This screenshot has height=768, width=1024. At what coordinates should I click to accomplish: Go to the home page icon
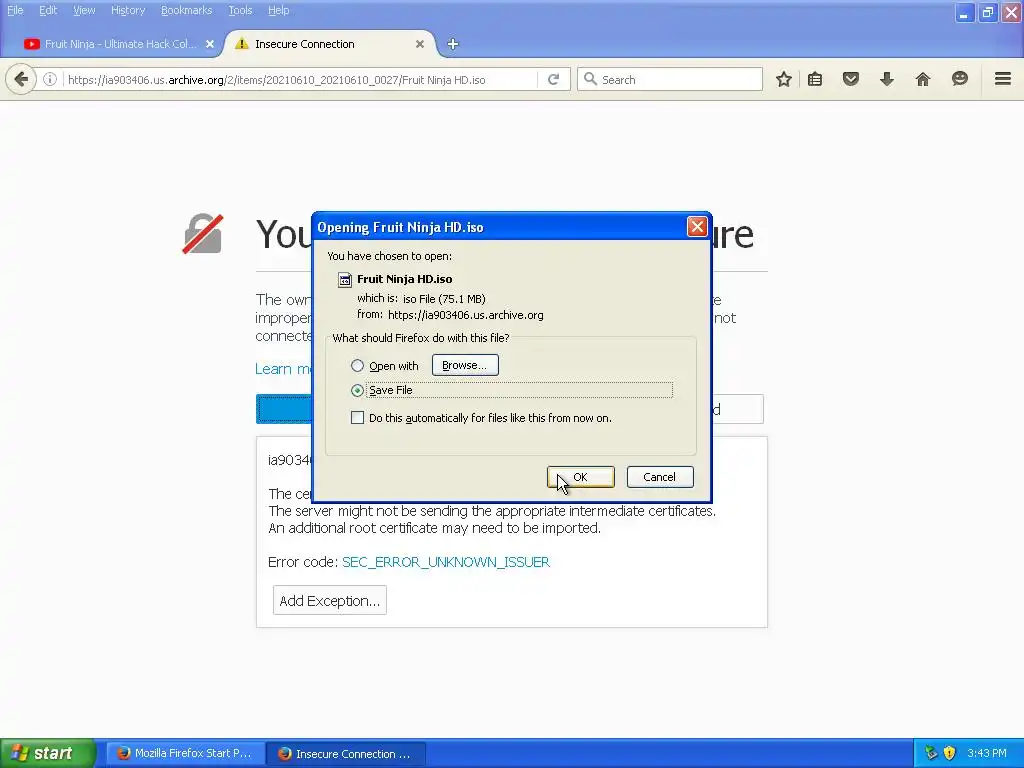923,80
